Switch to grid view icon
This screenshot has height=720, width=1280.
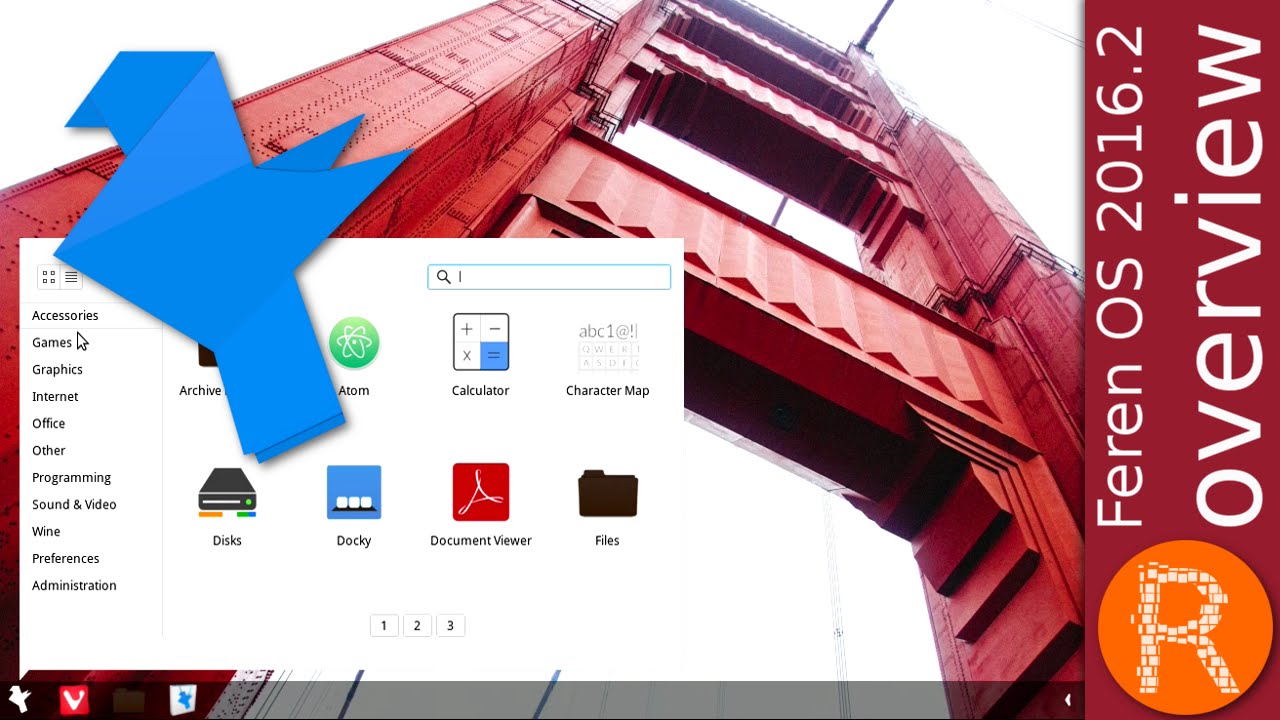click(49, 277)
